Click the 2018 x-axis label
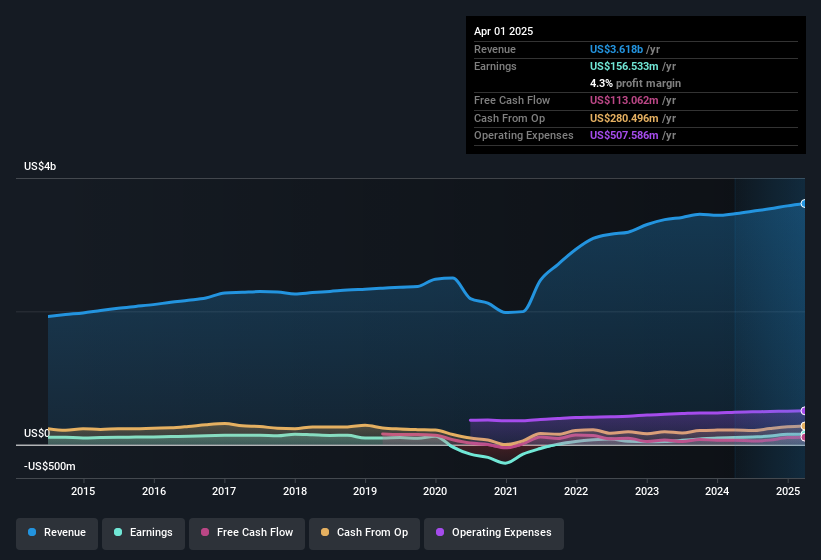This screenshot has height=560, width=821. click(295, 491)
